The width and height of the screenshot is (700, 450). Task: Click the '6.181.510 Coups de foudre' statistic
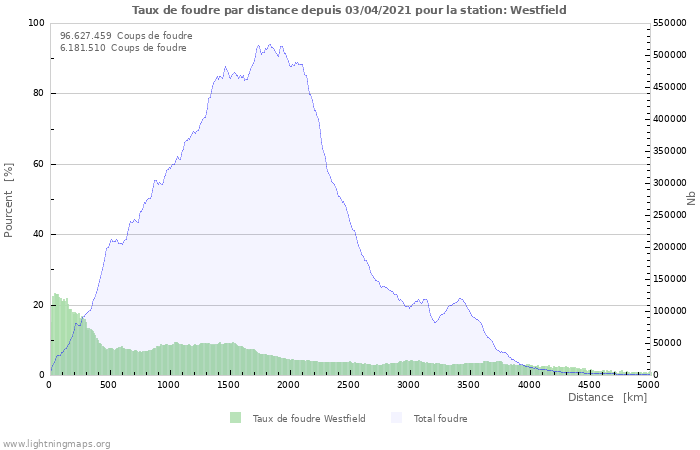123,48
